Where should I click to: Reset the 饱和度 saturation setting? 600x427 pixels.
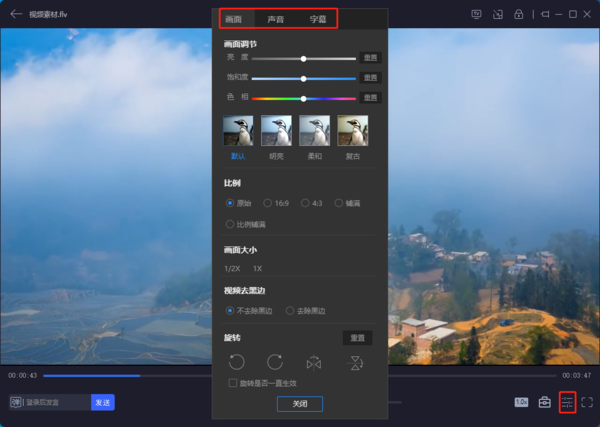tap(370, 78)
